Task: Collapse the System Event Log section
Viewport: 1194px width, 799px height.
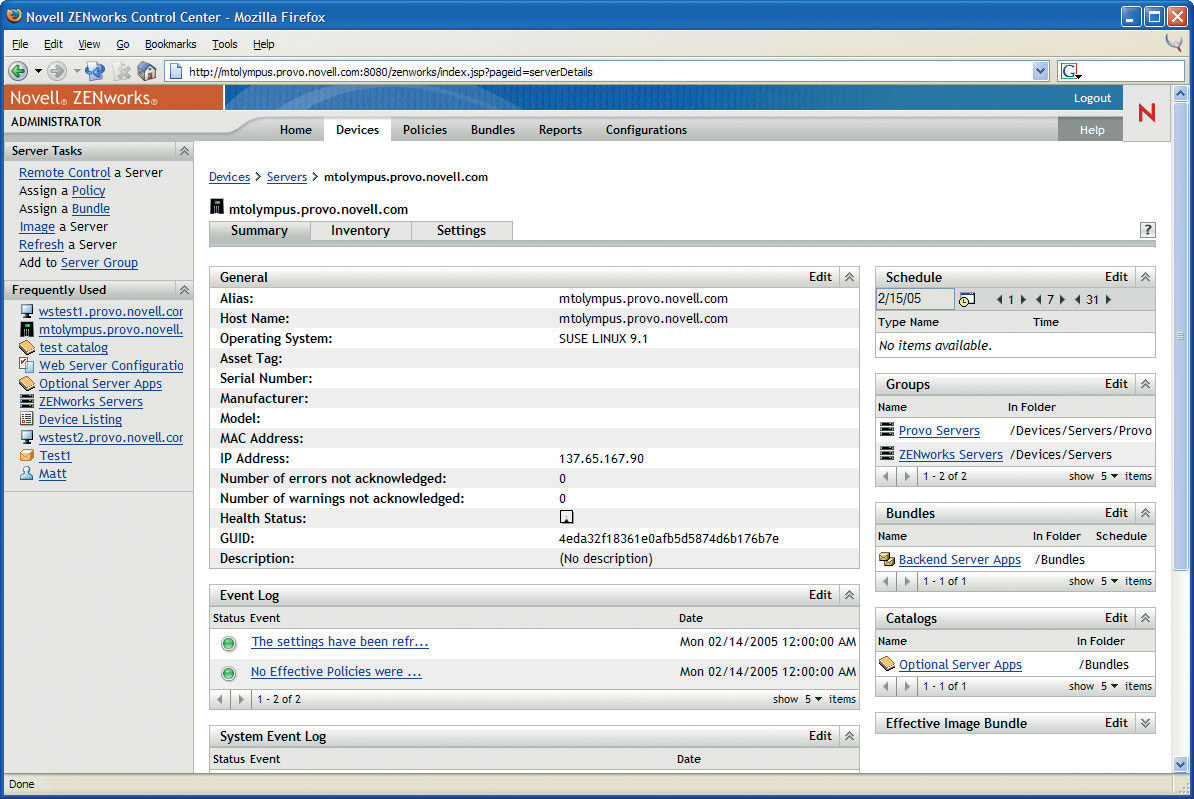Action: 849,736
